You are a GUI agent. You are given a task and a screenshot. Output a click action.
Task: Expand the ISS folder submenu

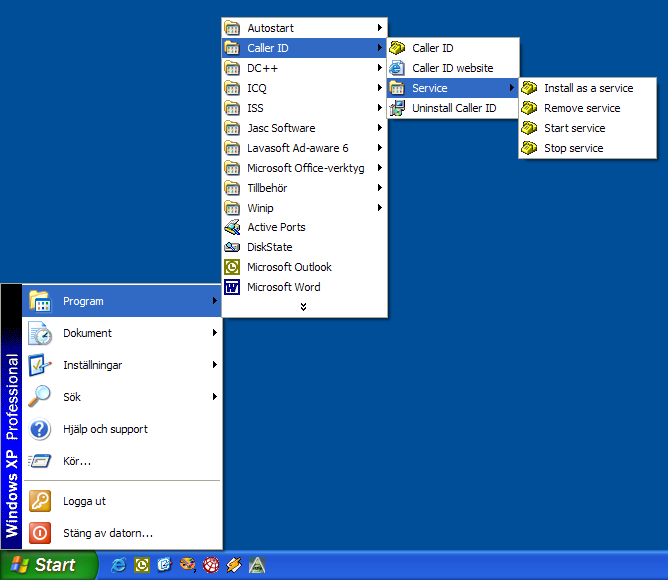point(304,108)
